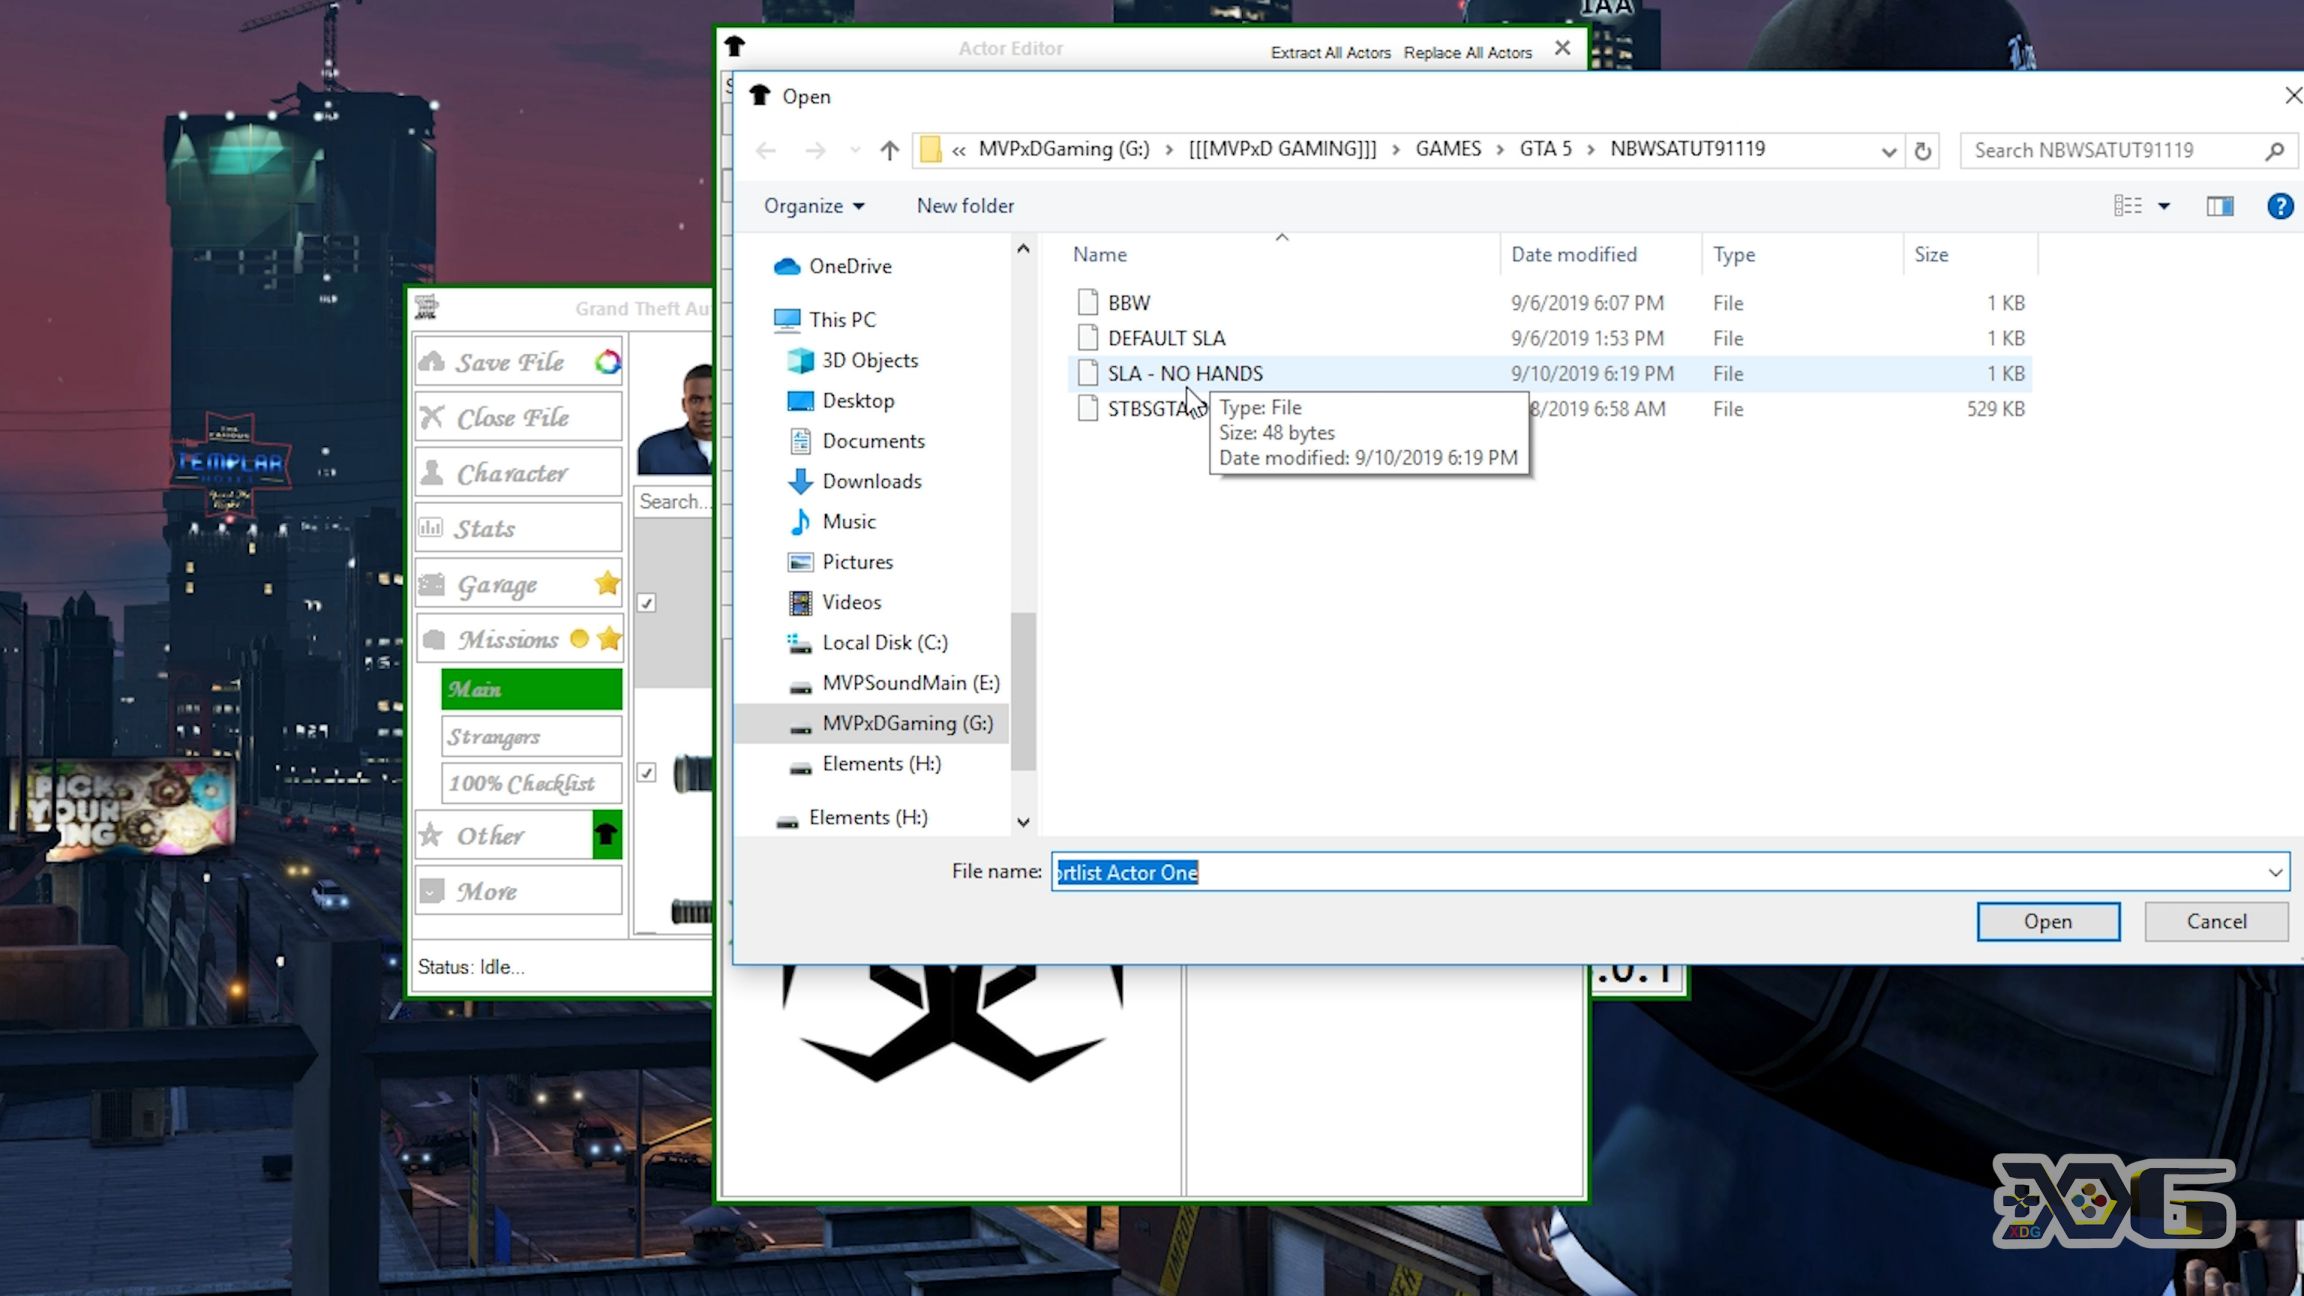
Task: Click the Forward arrow in Open dialog
Action: [x=815, y=150]
